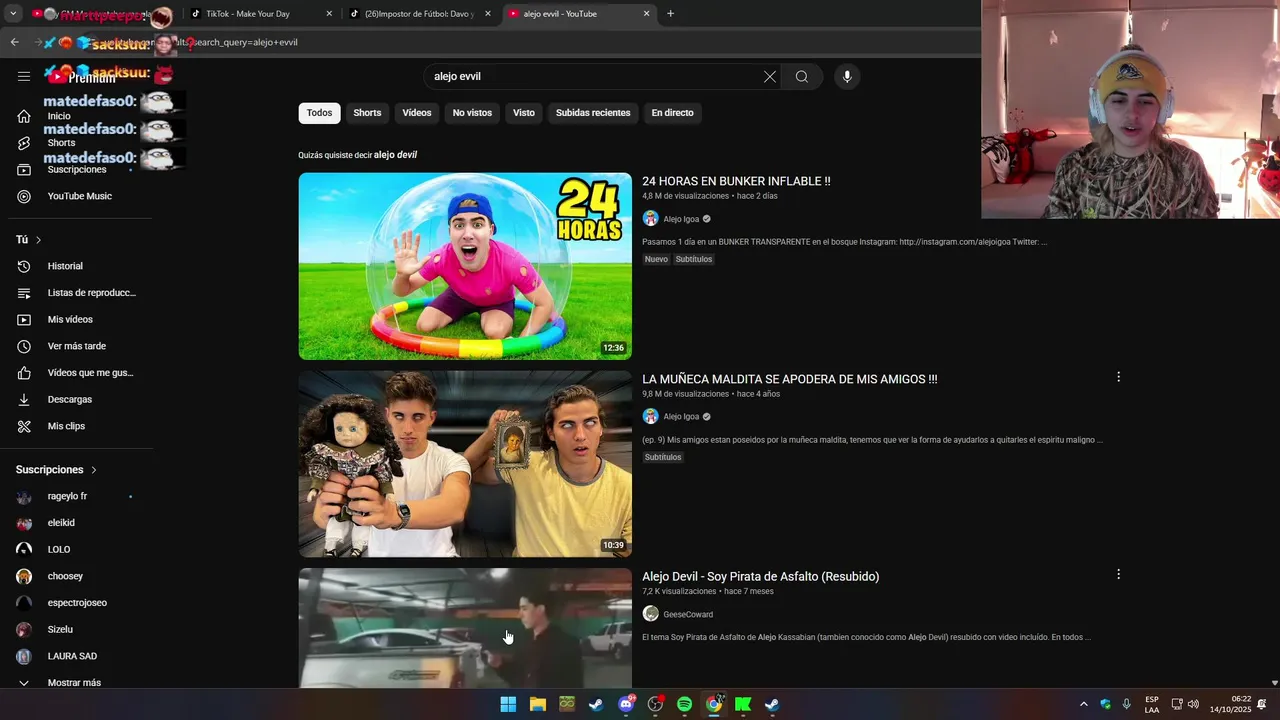Open the muñeca maldita video thumbnail
Screen dimensions: 1280x720
tap(465, 464)
